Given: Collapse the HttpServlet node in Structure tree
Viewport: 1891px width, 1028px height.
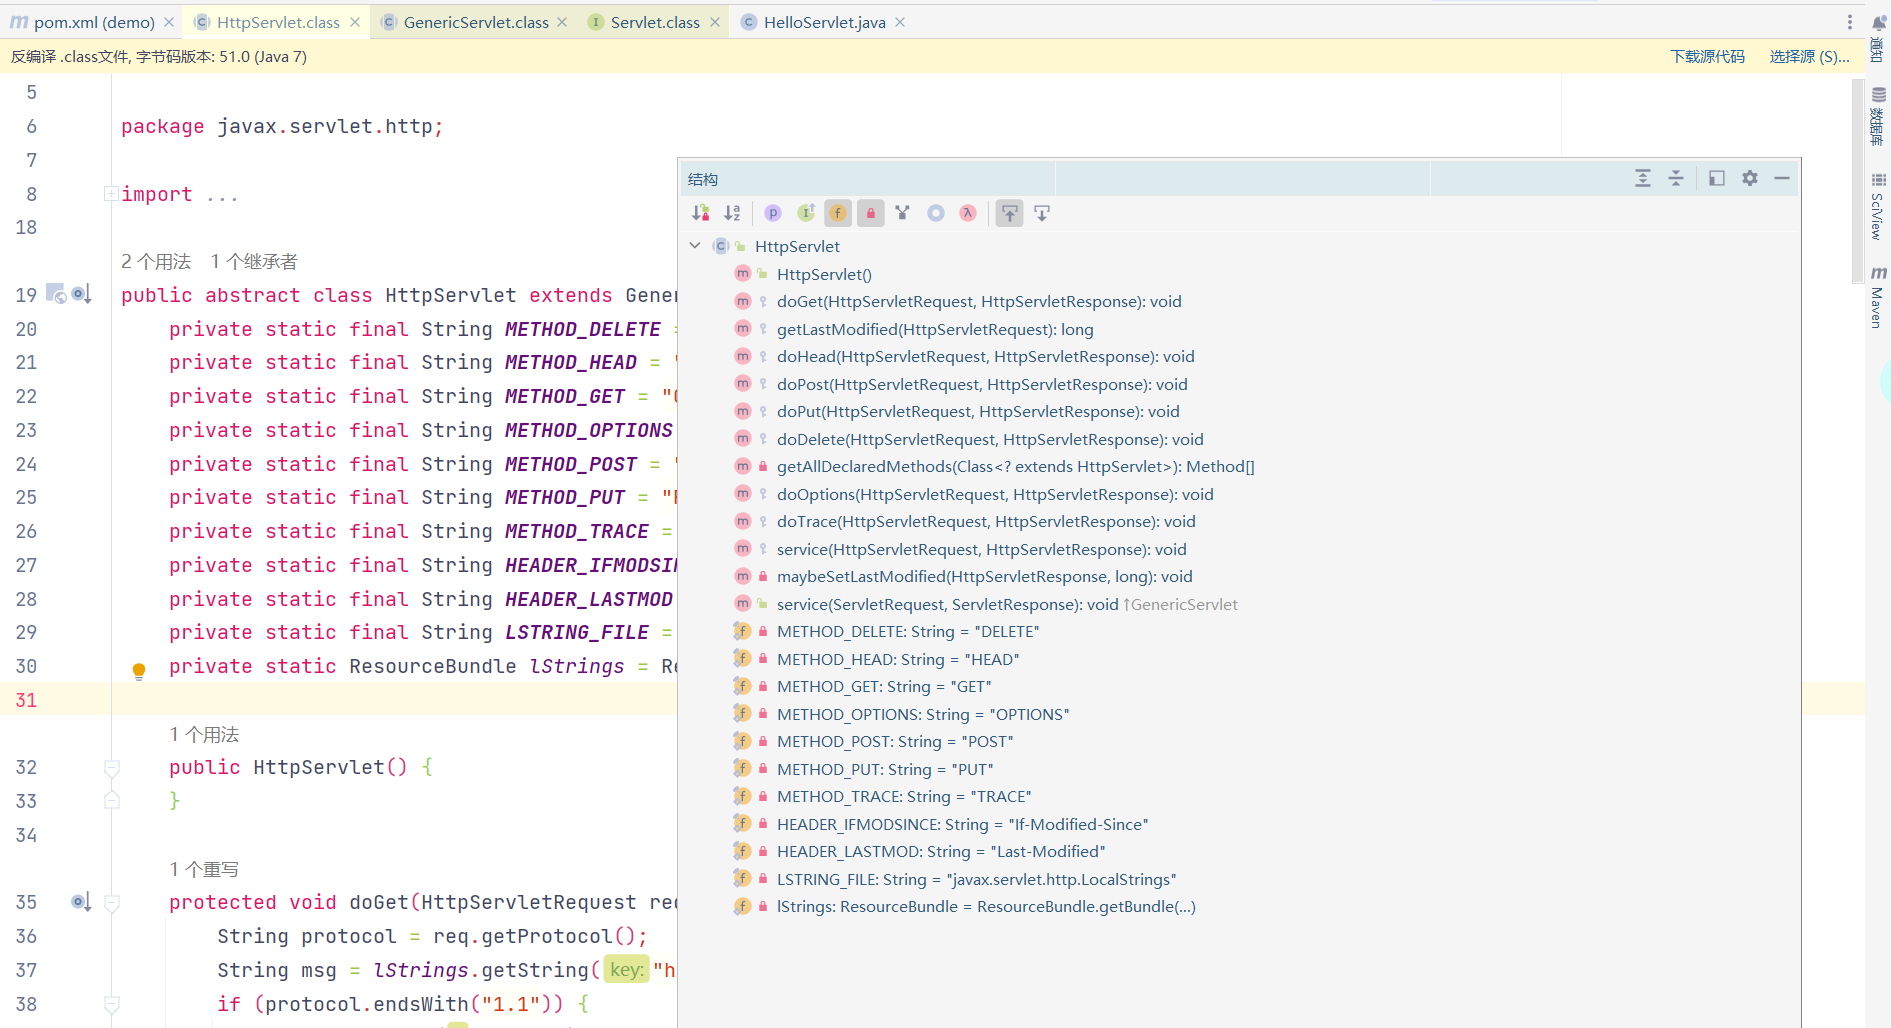Looking at the screenshot, I should [695, 246].
